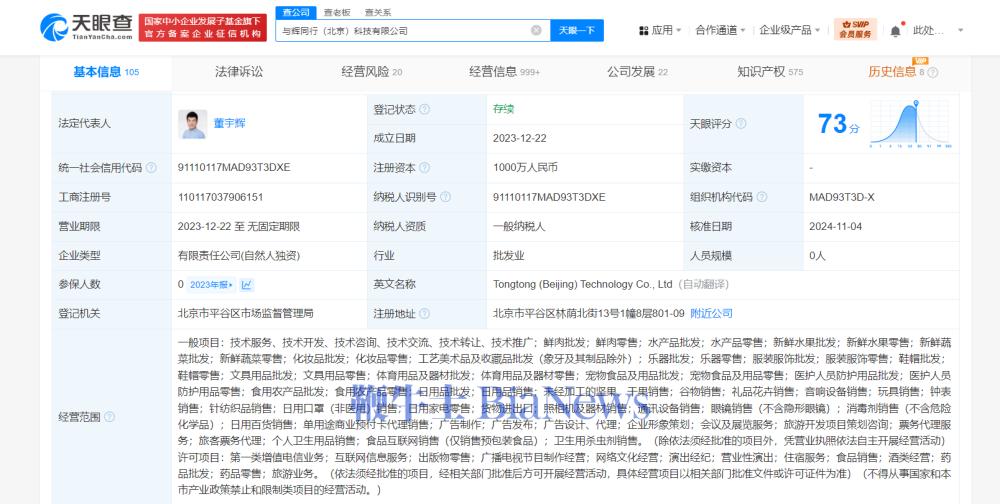1000x504 pixels.
Task: Select the registered address text
Action: click(589, 314)
